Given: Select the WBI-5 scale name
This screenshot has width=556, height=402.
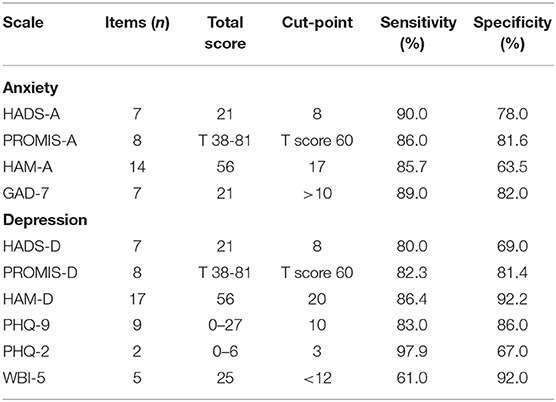Looking at the screenshot, I should 24,378.
